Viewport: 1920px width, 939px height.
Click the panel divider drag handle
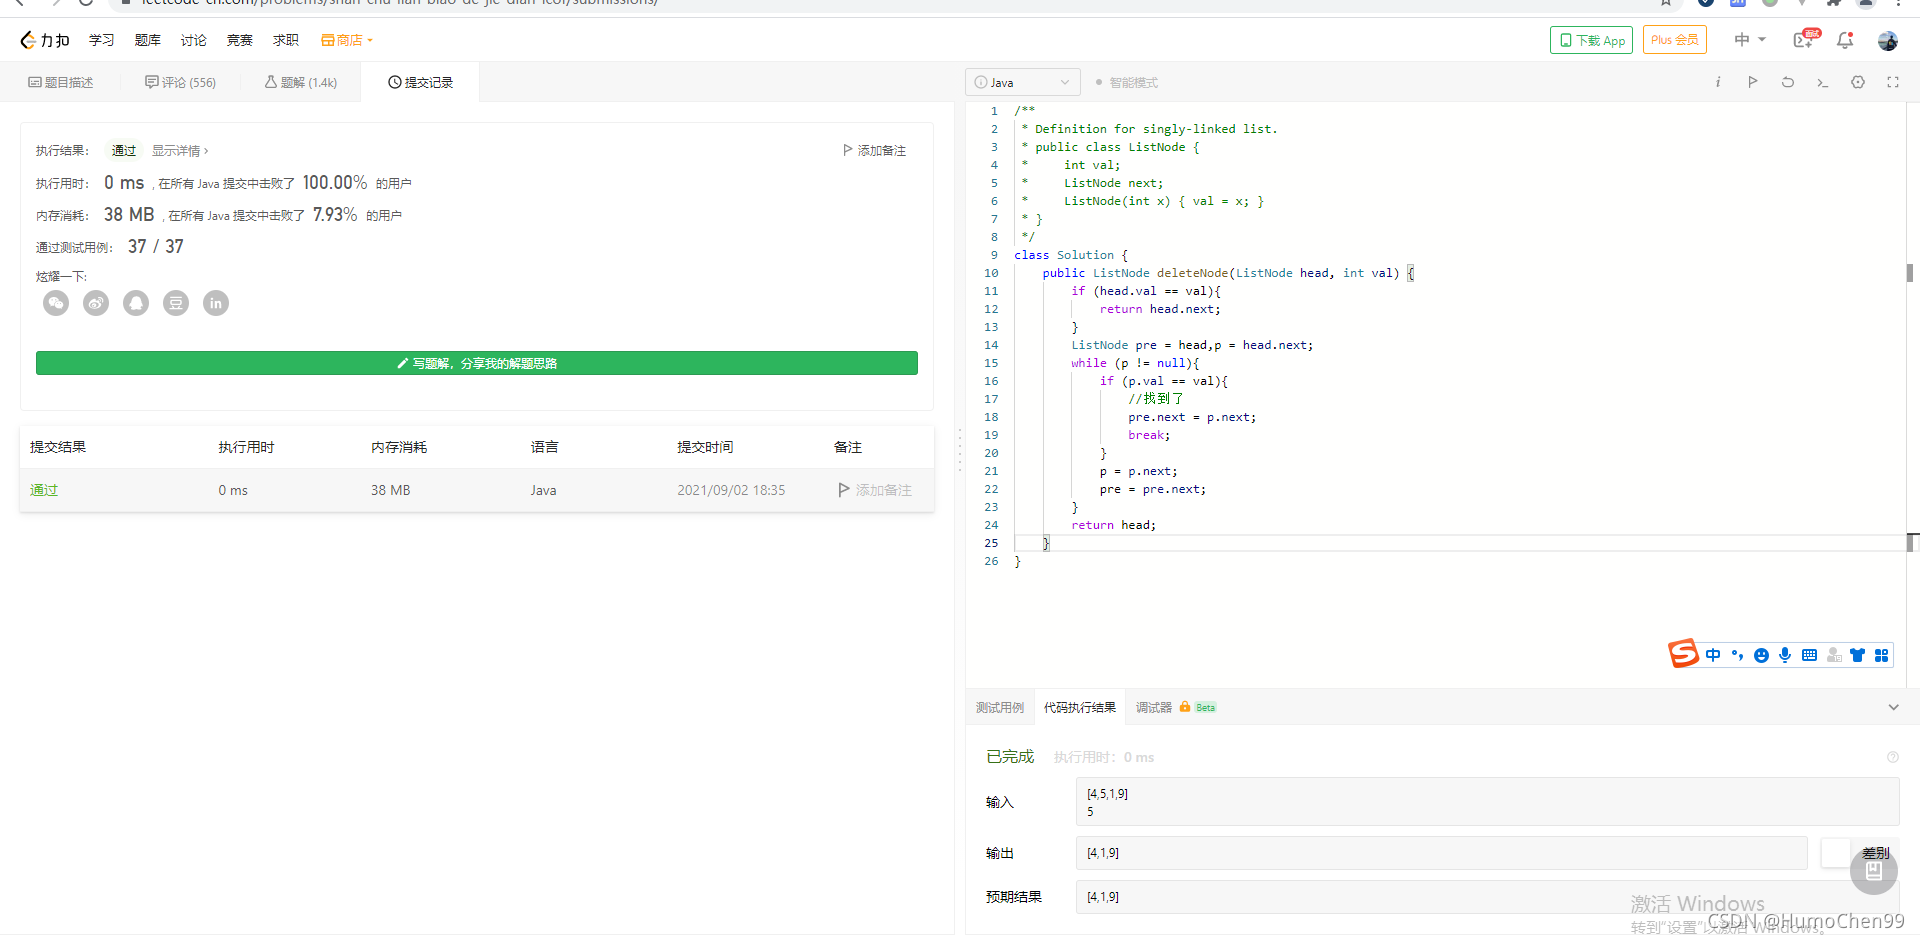tap(960, 450)
